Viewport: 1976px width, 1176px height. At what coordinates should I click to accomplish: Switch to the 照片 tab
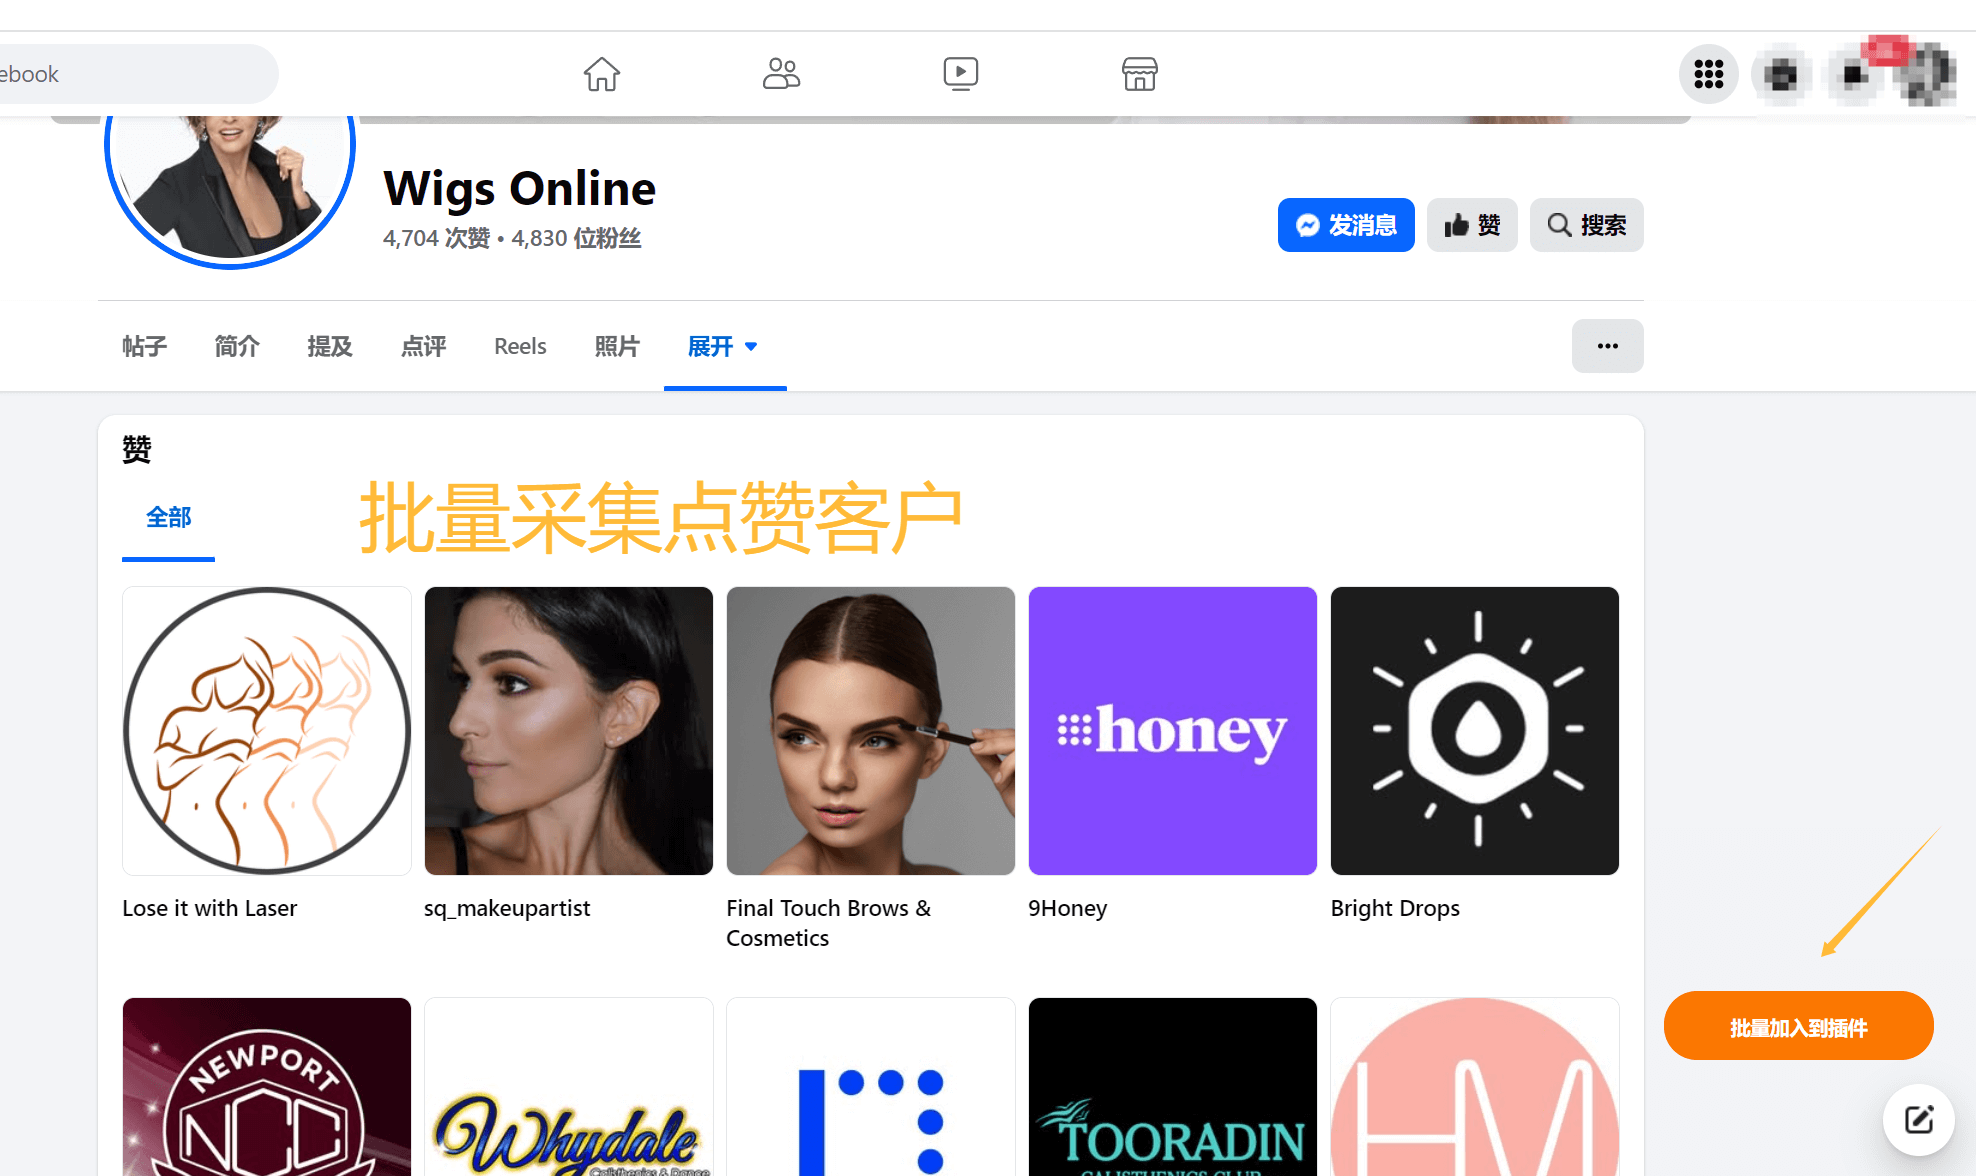coord(617,346)
